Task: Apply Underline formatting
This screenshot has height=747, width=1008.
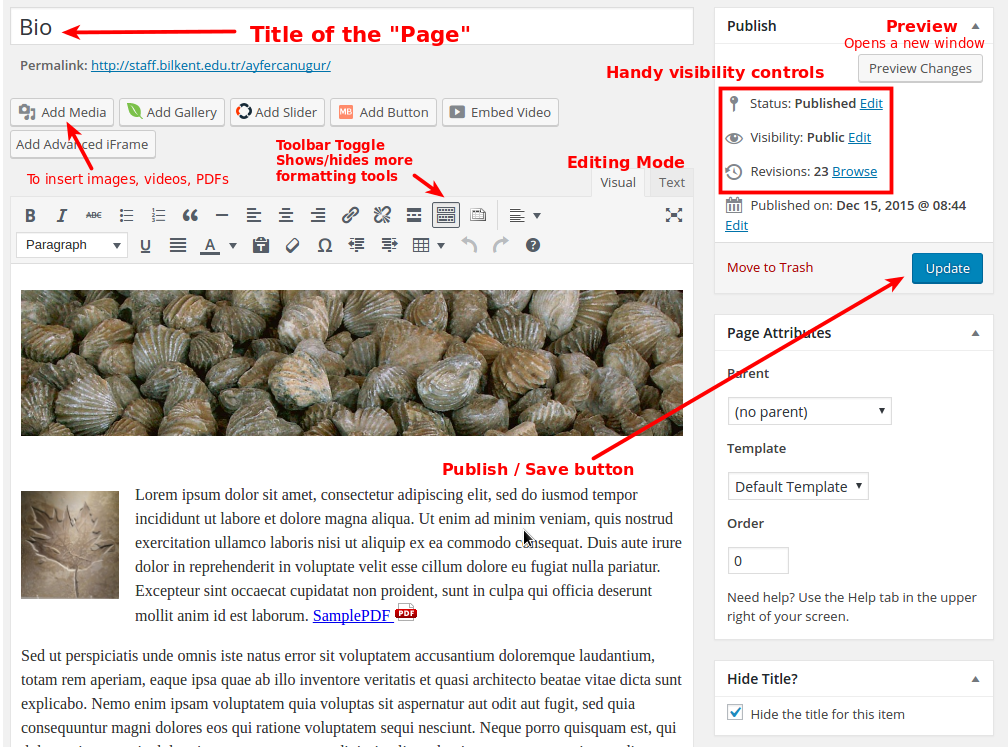Action: click(x=145, y=245)
